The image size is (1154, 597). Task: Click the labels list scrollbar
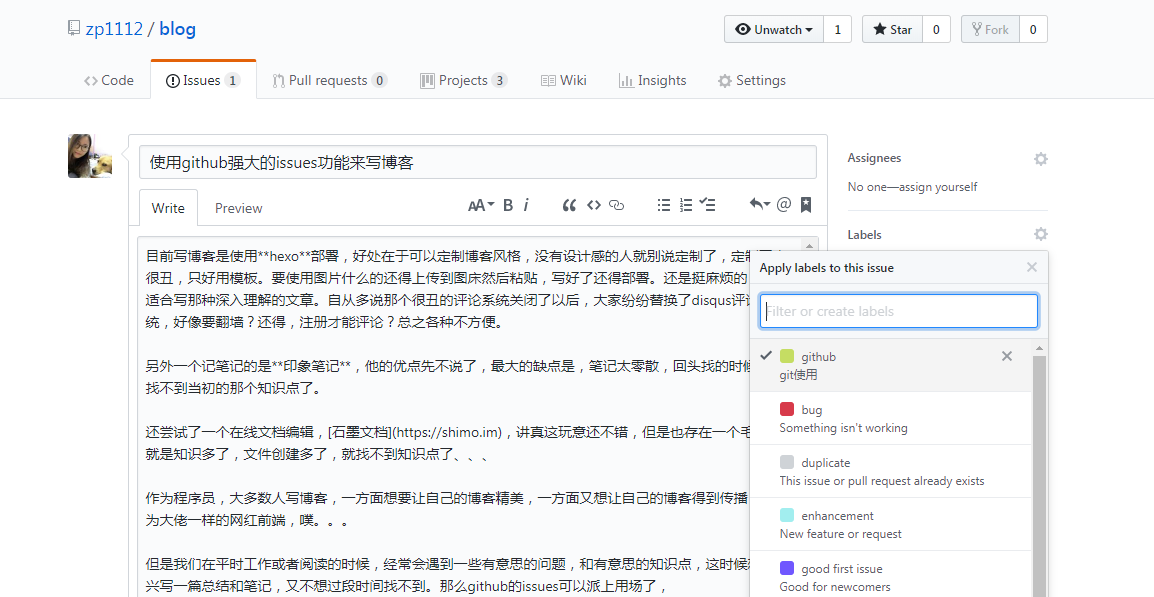pyautogui.click(x=1039, y=476)
